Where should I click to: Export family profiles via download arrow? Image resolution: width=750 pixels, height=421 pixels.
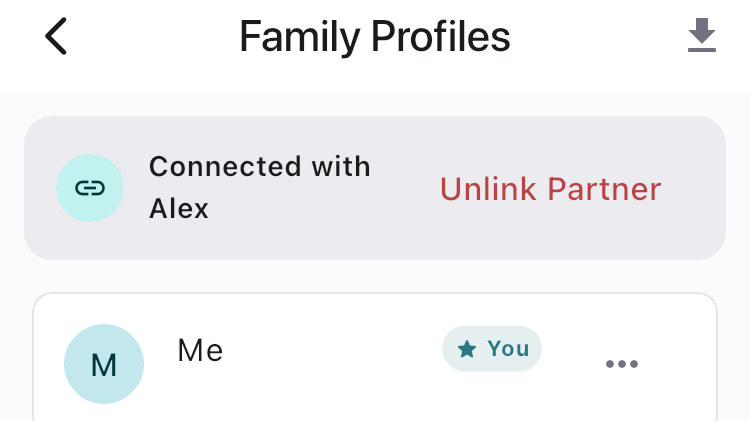[702, 35]
